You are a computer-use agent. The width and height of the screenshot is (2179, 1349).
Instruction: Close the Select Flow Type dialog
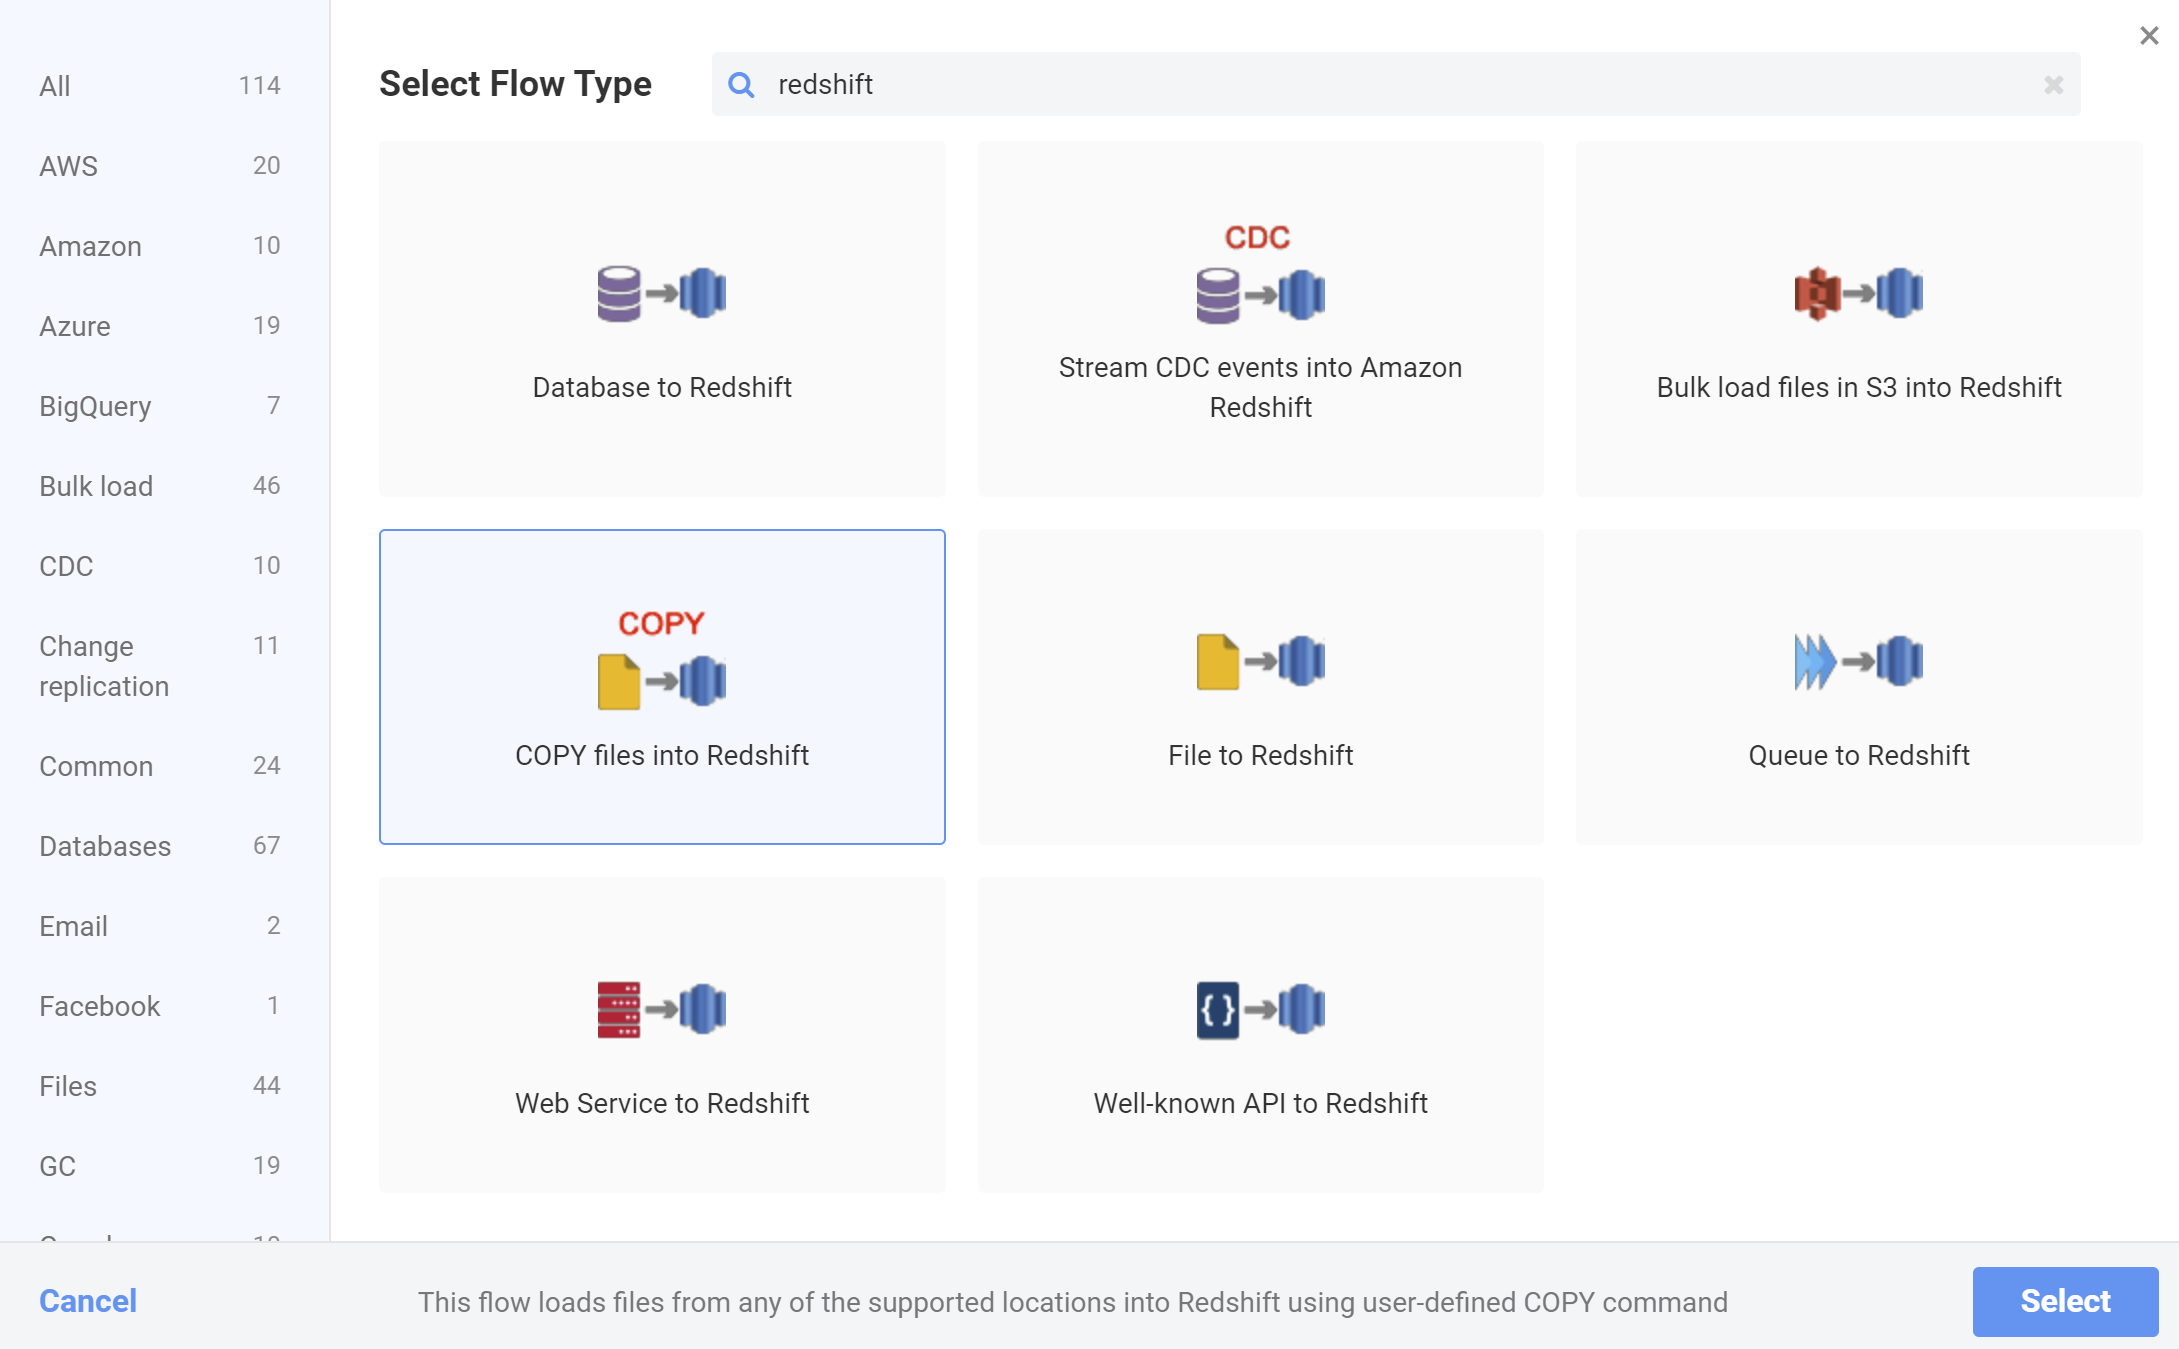coord(2148,36)
